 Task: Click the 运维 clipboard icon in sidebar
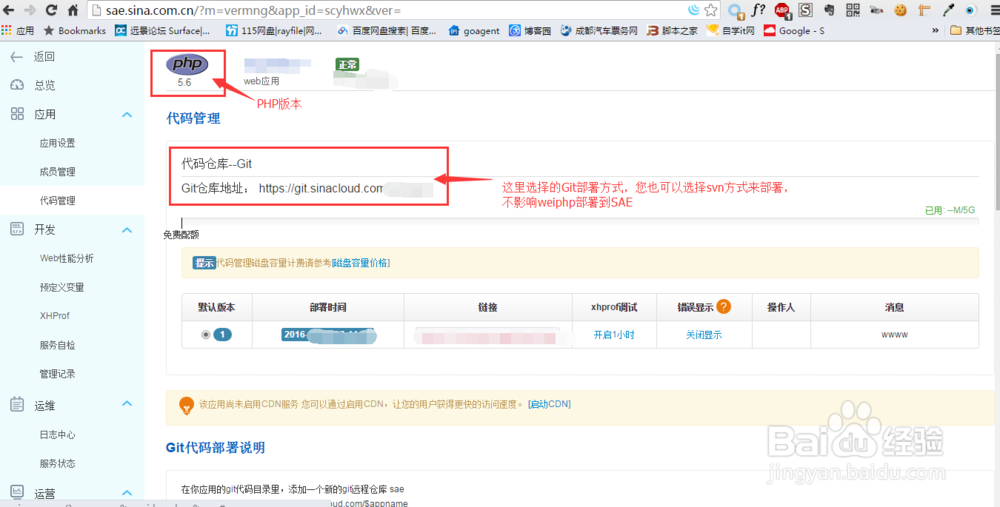coord(17,404)
